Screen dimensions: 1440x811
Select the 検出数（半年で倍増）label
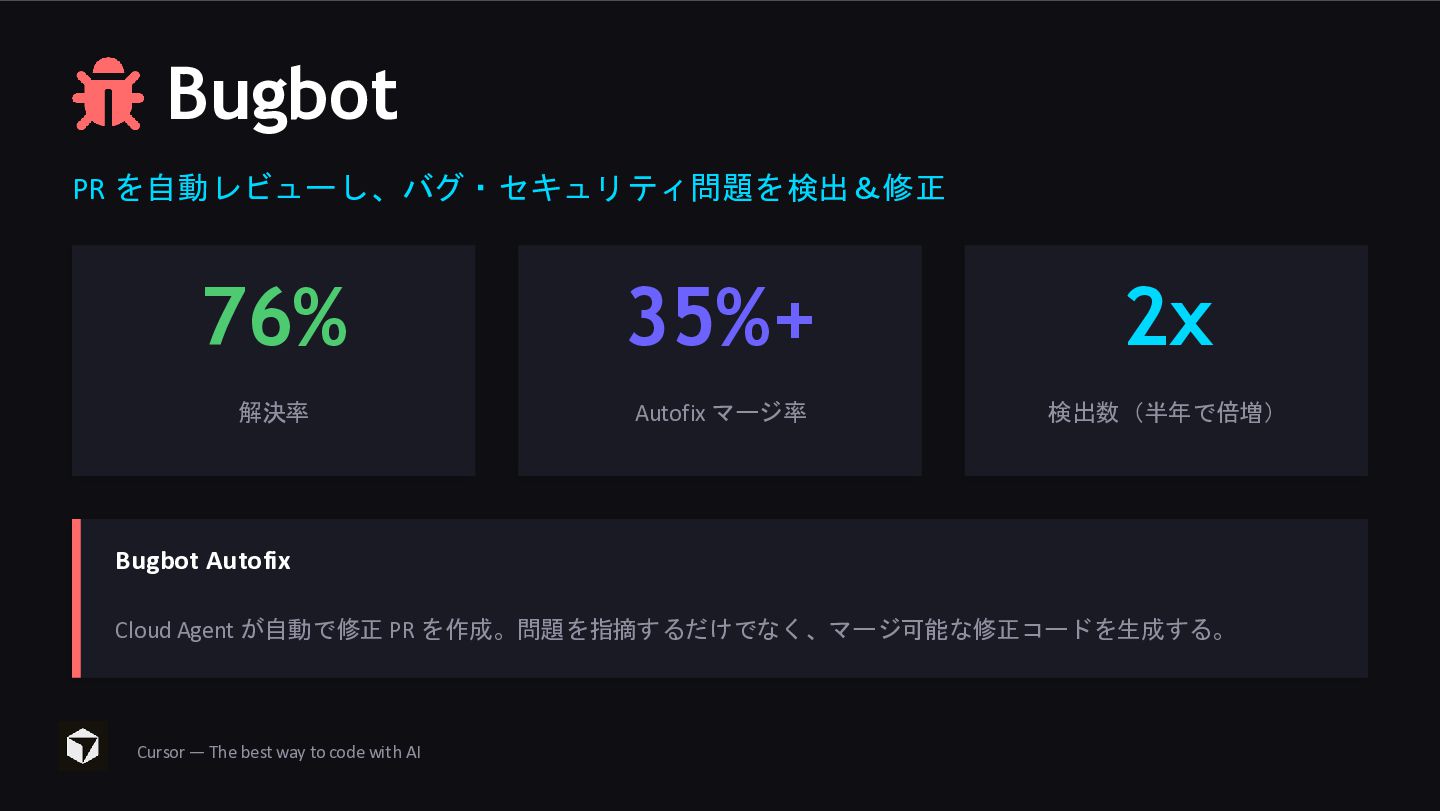(1166, 412)
